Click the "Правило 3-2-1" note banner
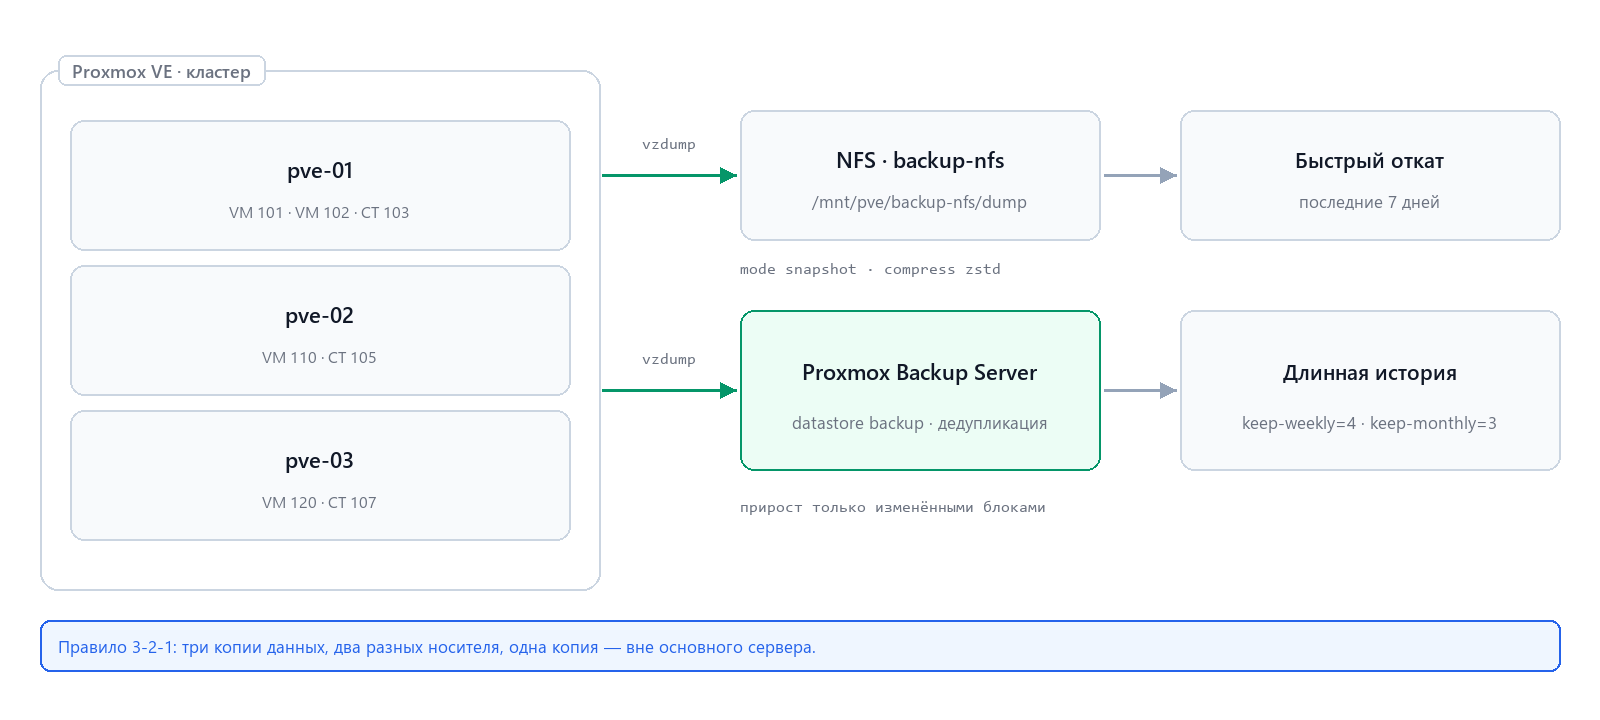The image size is (1600, 720). 800,646
